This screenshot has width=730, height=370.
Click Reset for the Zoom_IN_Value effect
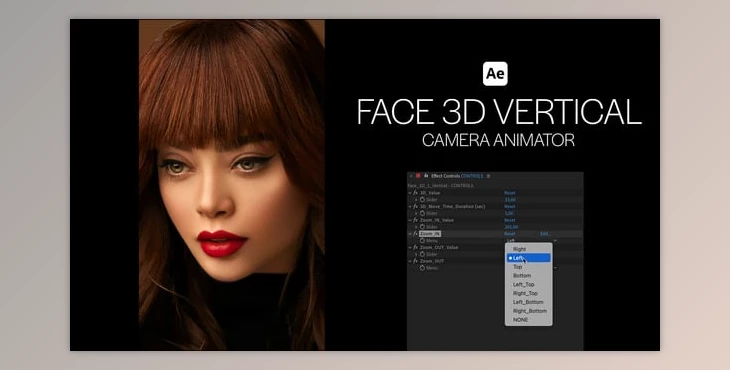pyautogui.click(x=510, y=220)
